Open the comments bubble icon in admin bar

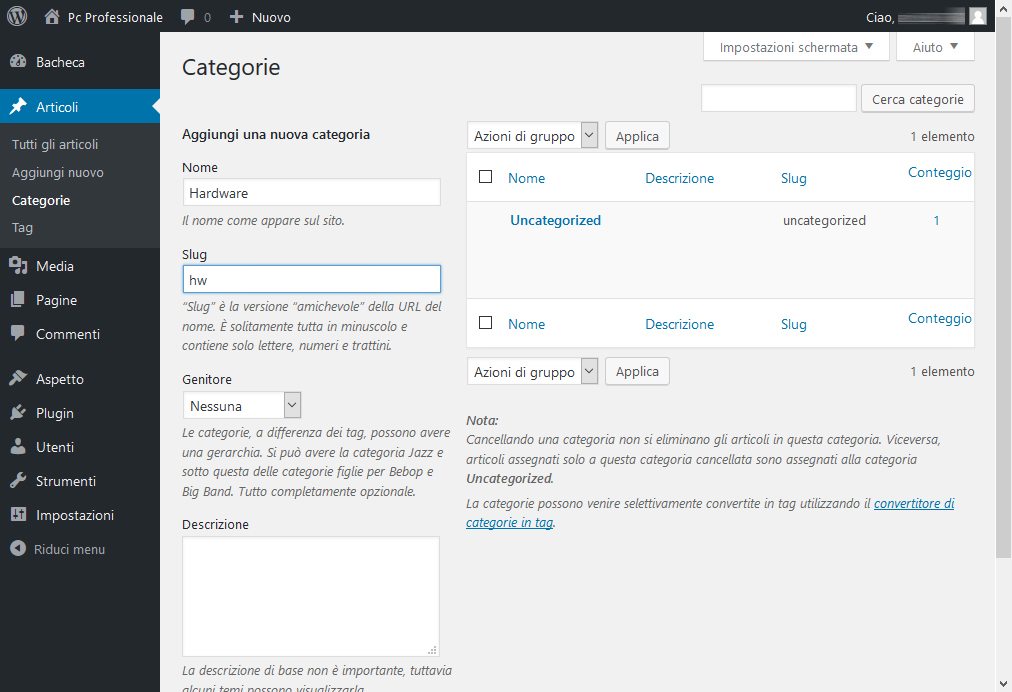tap(188, 17)
